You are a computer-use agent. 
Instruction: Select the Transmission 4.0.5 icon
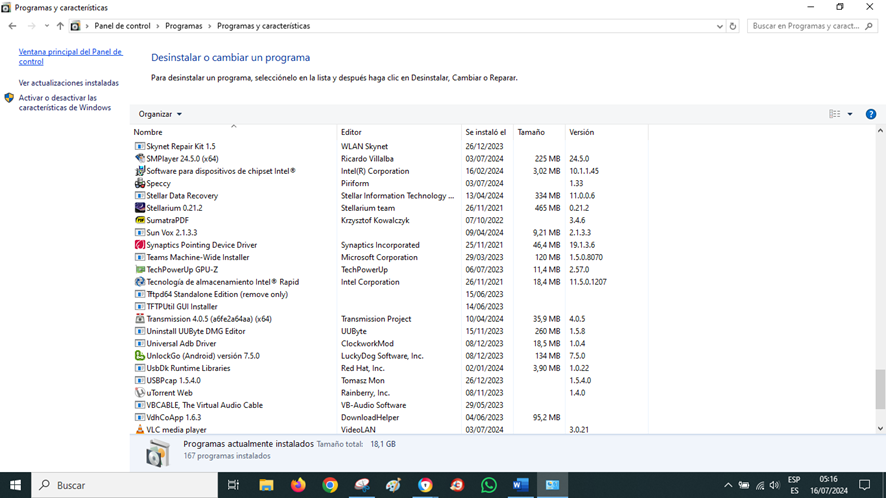(x=140, y=319)
